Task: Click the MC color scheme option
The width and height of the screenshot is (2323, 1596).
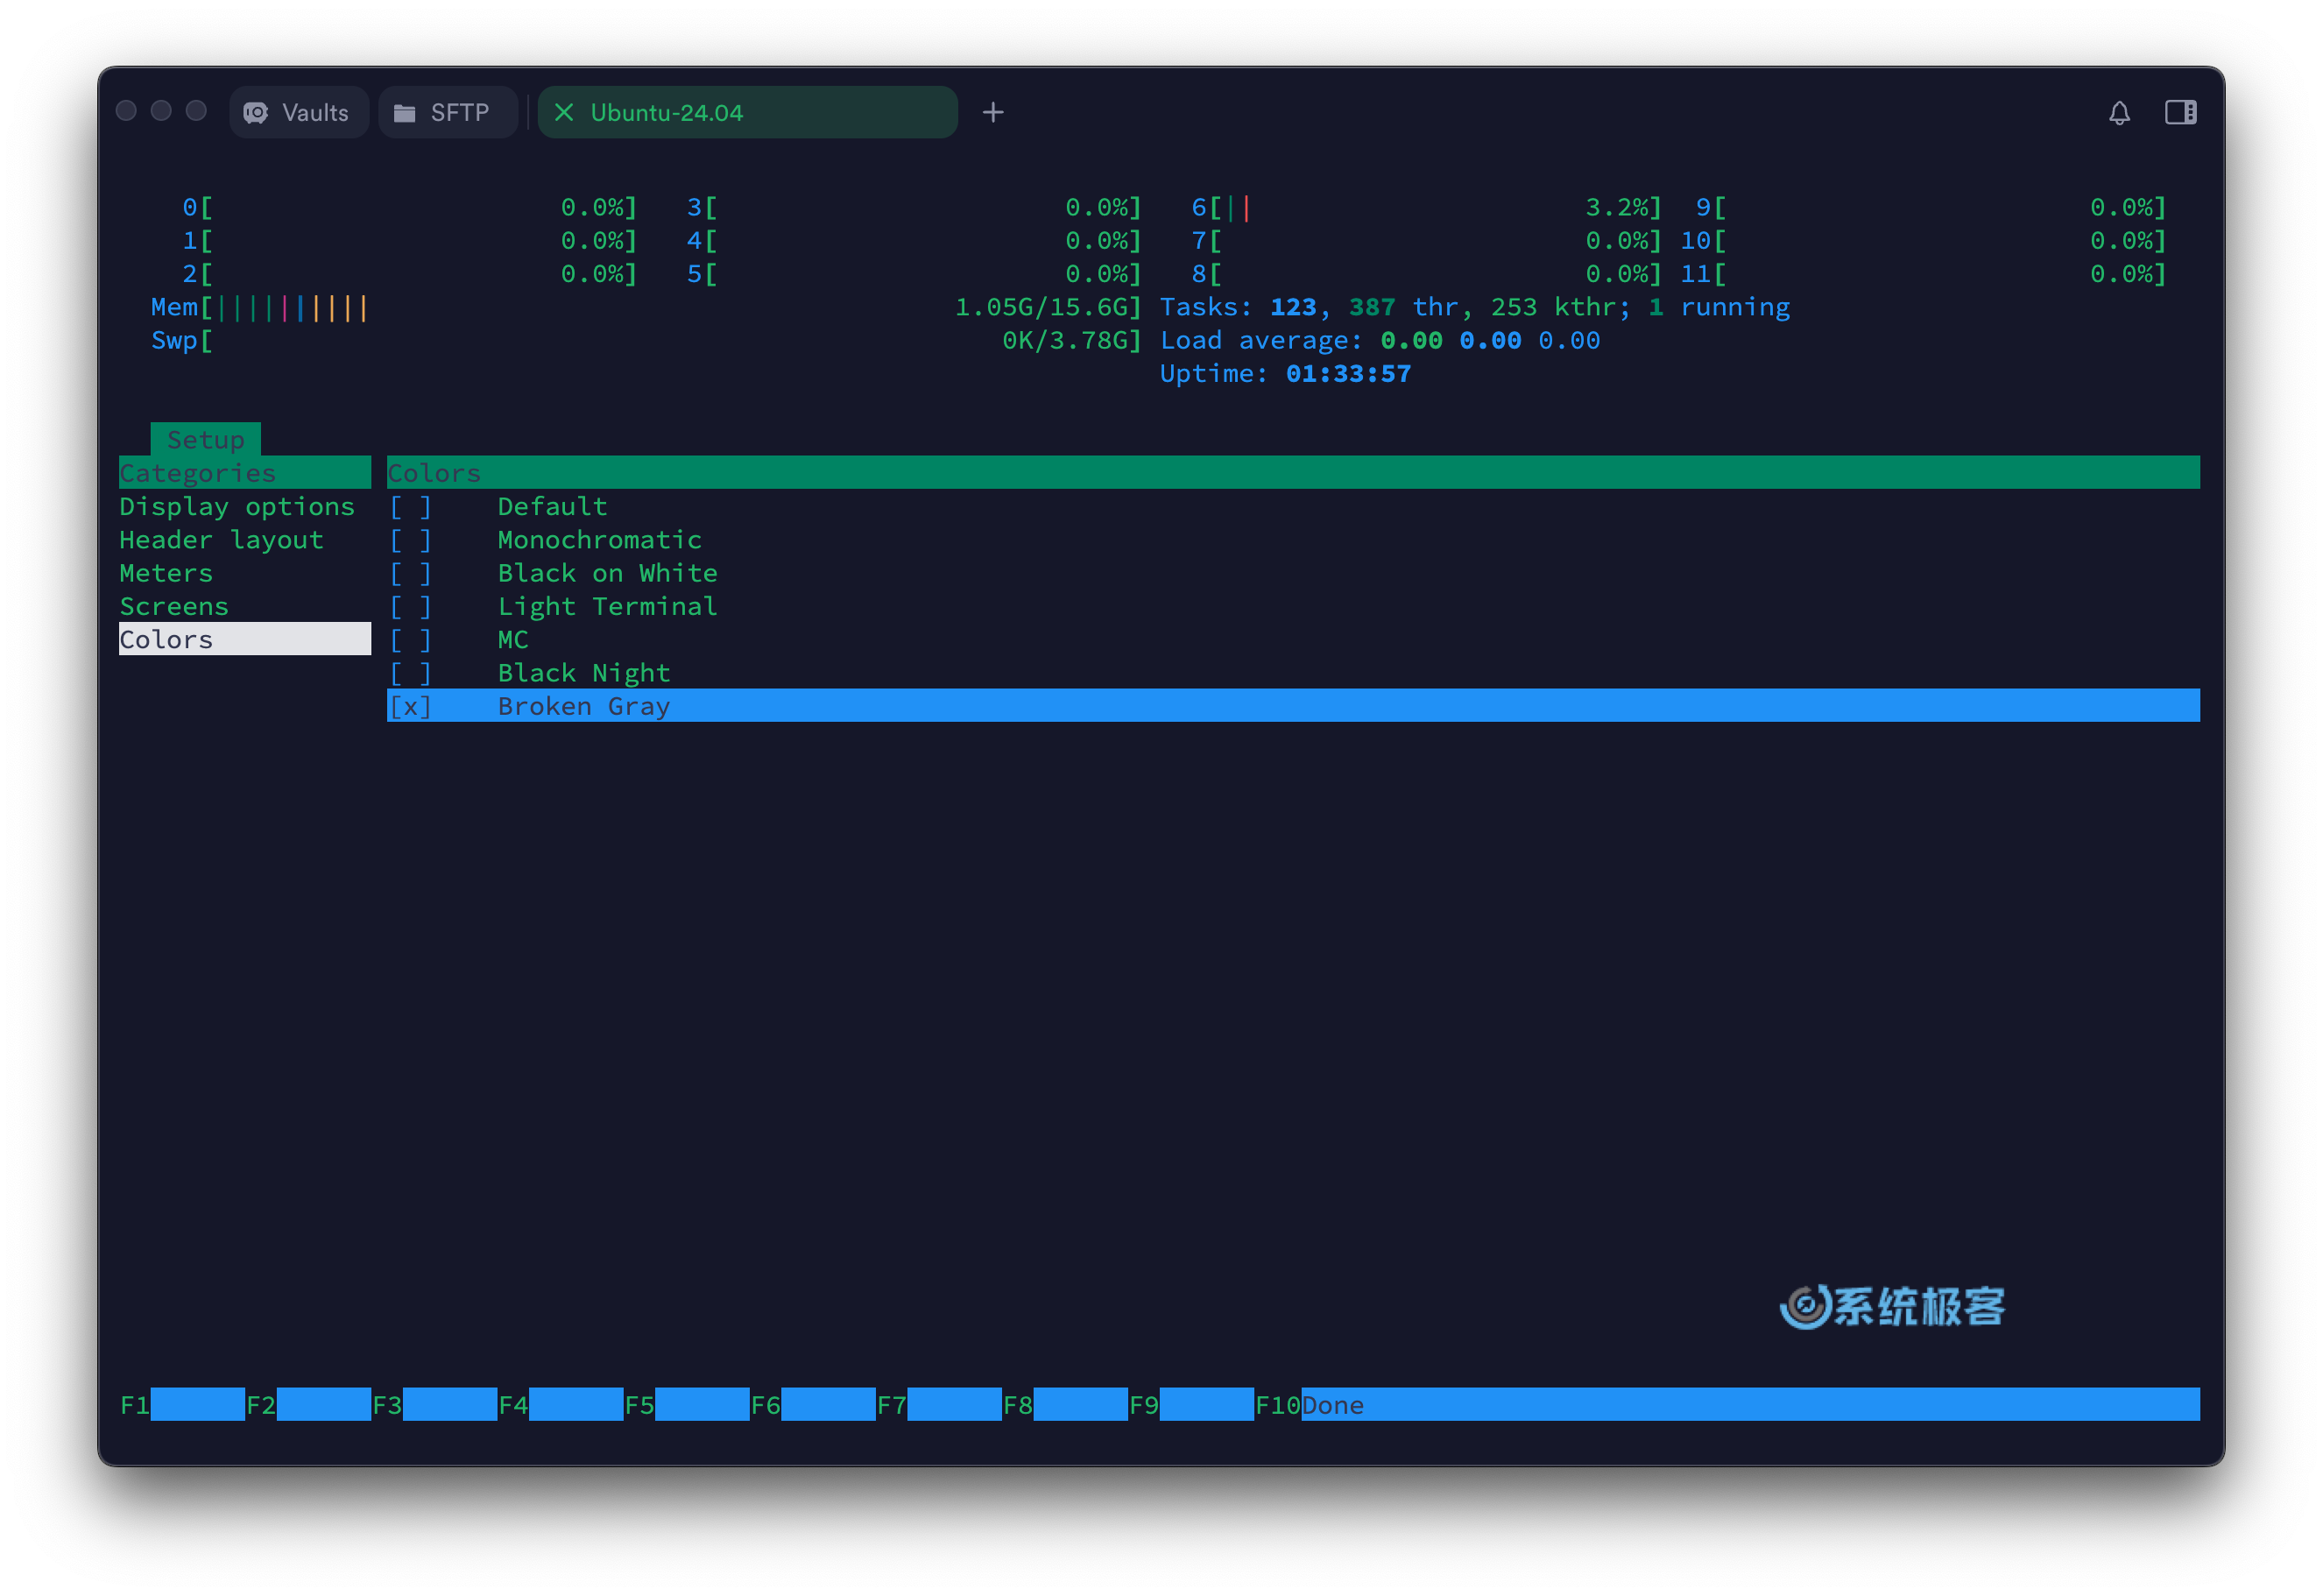Action: (x=512, y=639)
